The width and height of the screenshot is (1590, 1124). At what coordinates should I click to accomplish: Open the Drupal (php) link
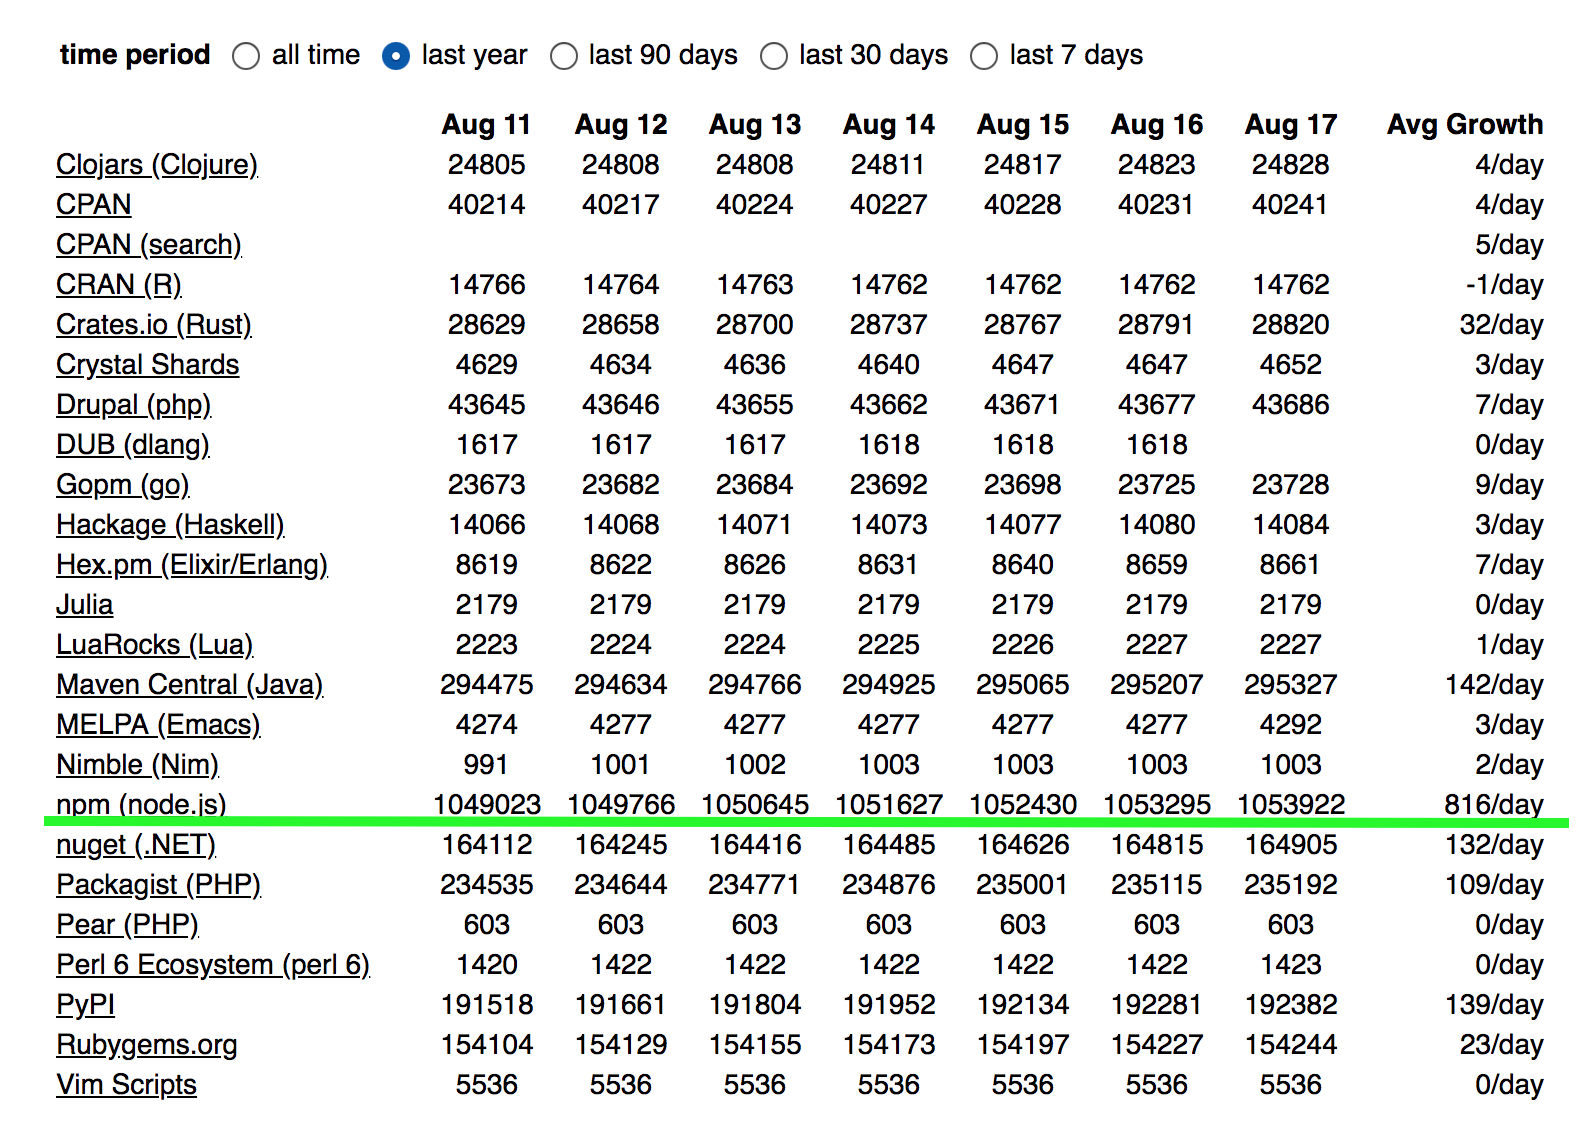[134, 405]
